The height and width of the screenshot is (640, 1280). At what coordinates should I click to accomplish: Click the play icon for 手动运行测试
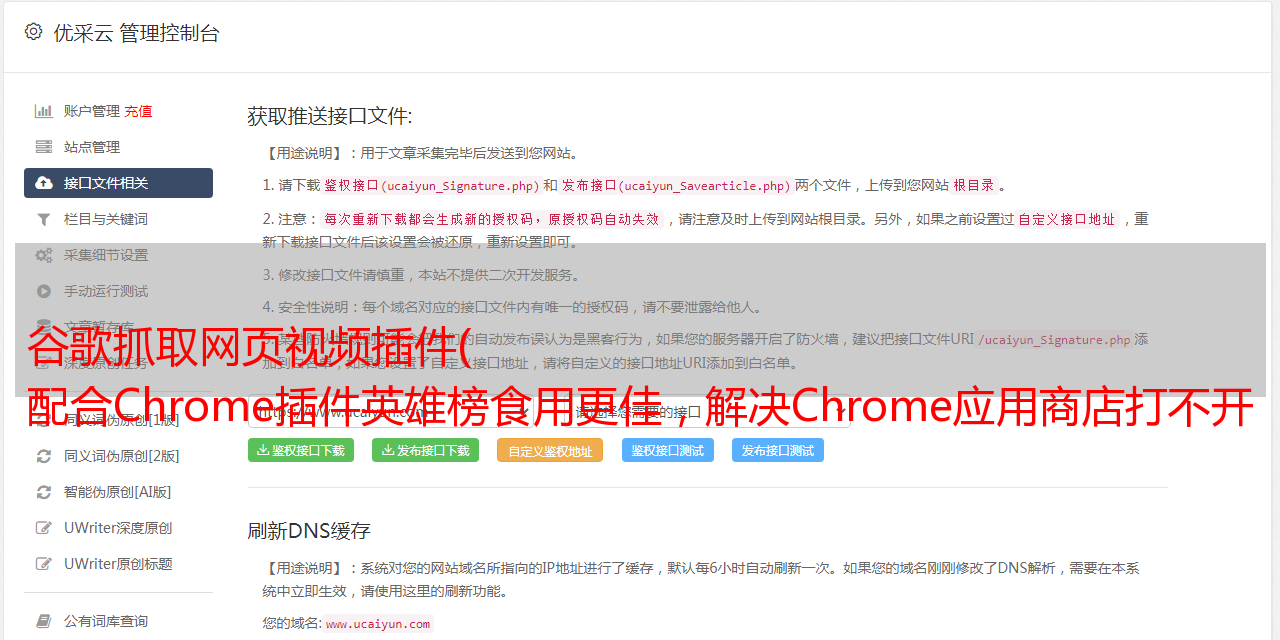pyautogui.click(x=44, y=291)
